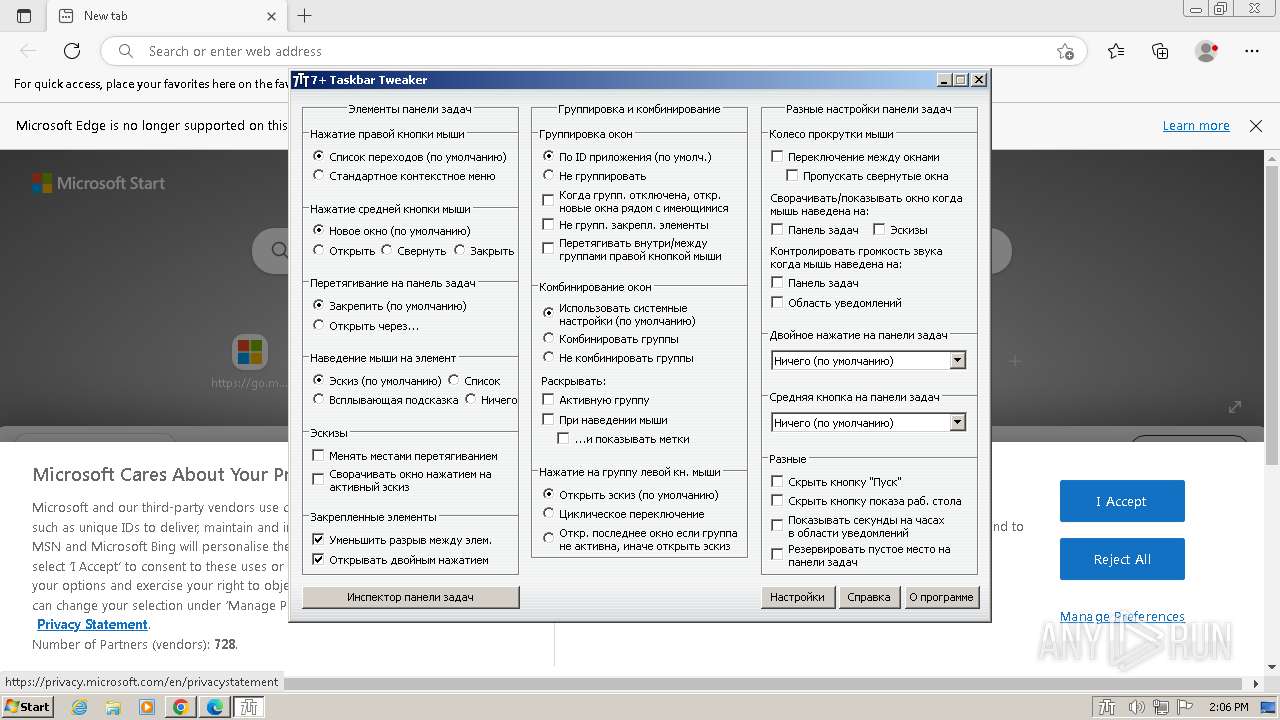Dismiss the Edge not supported notification

[1256, 126]
